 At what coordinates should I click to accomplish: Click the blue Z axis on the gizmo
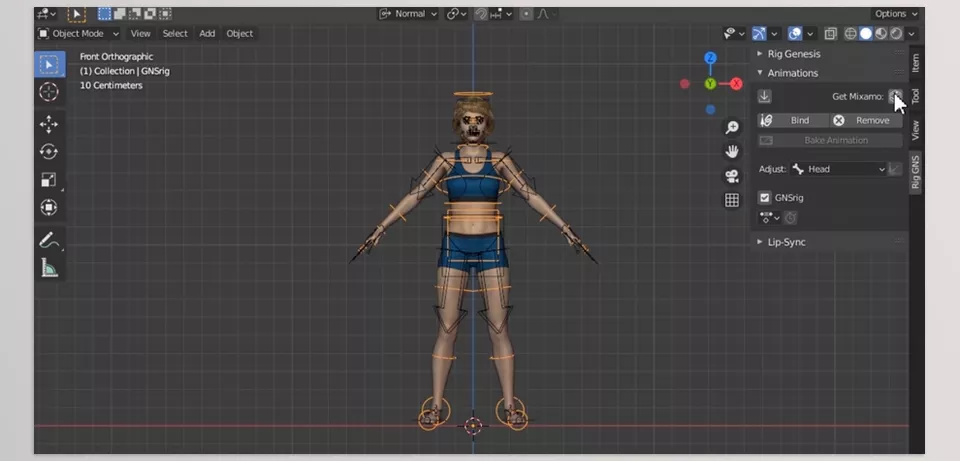coord(710,58)
